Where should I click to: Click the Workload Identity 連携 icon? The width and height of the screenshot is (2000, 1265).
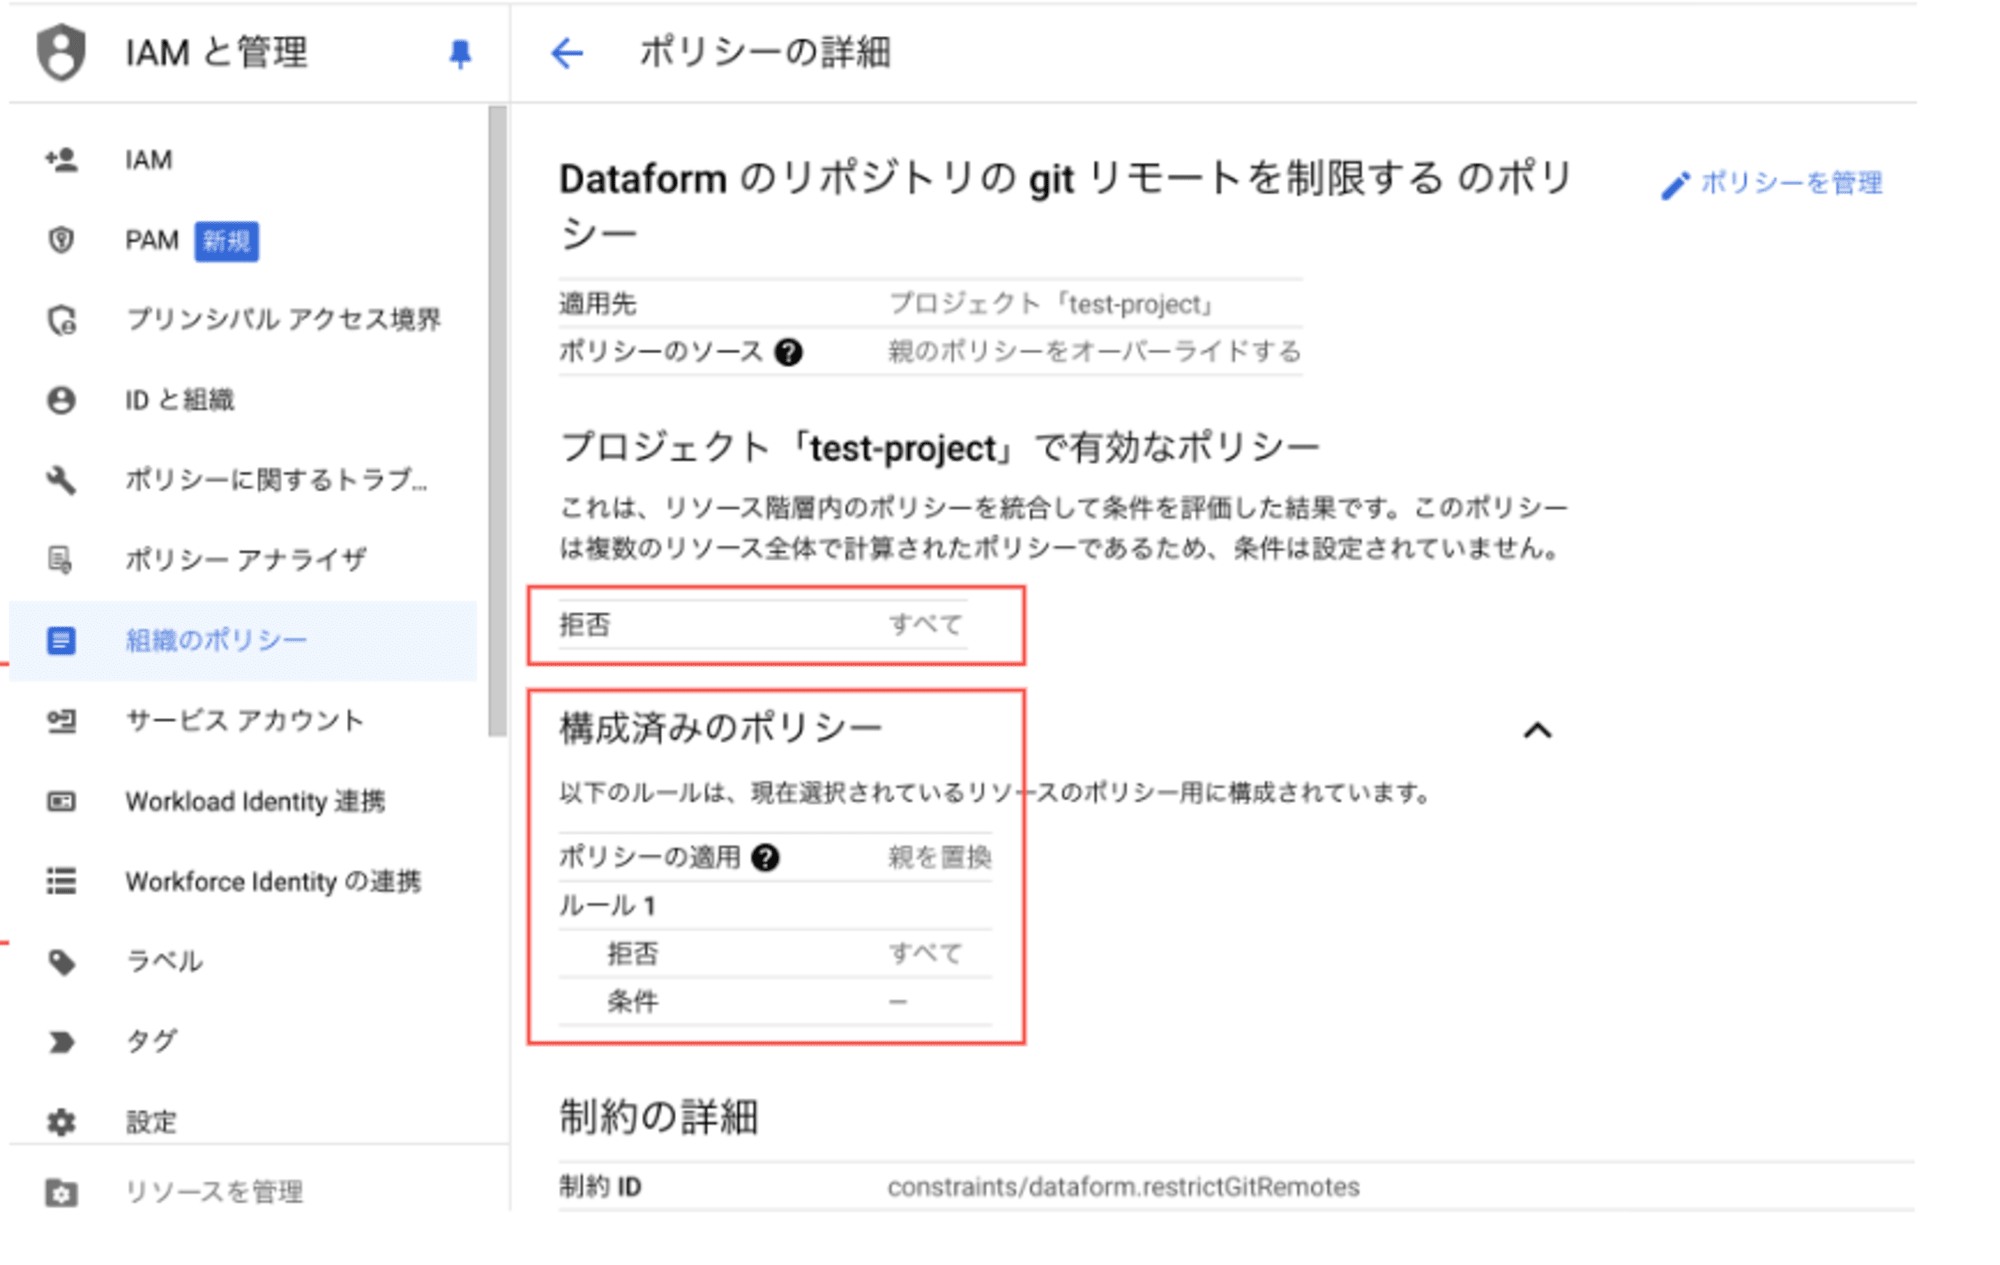(x=61, y=801)
